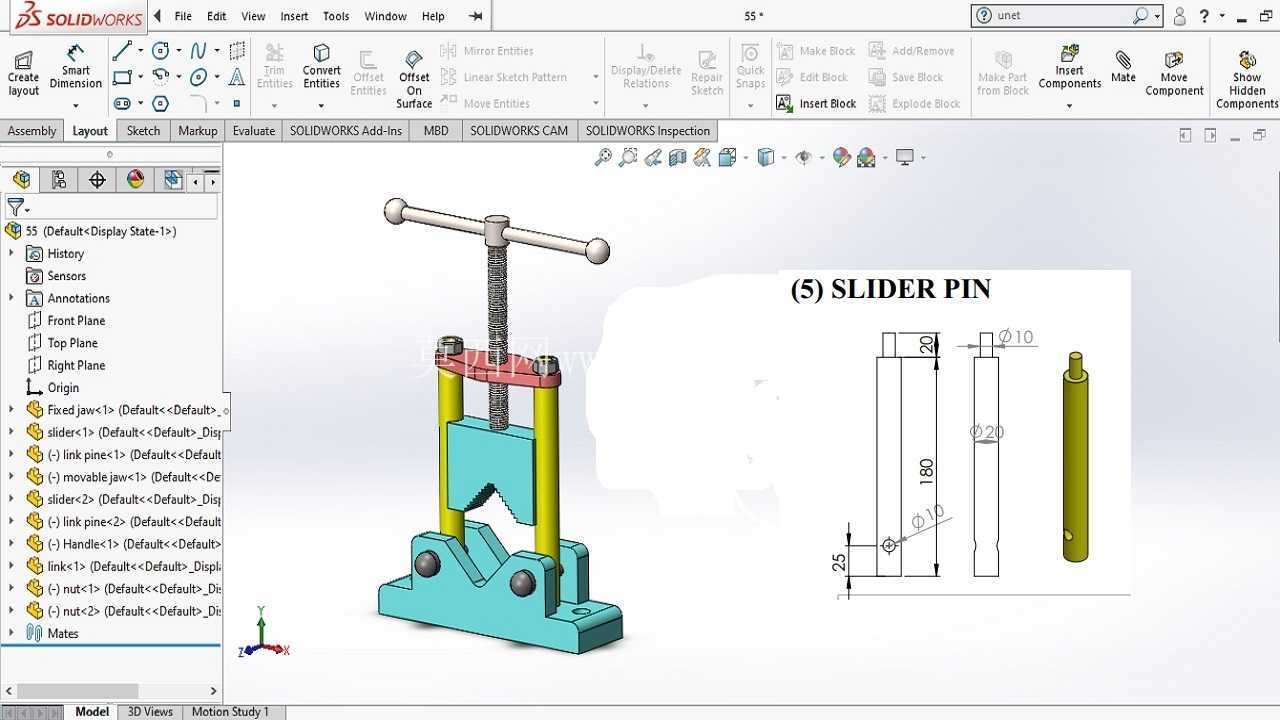Image resolution: width=1280 pixels, height=720 pixels.
Task: Pin the menu bar
Action: [476, 16]
